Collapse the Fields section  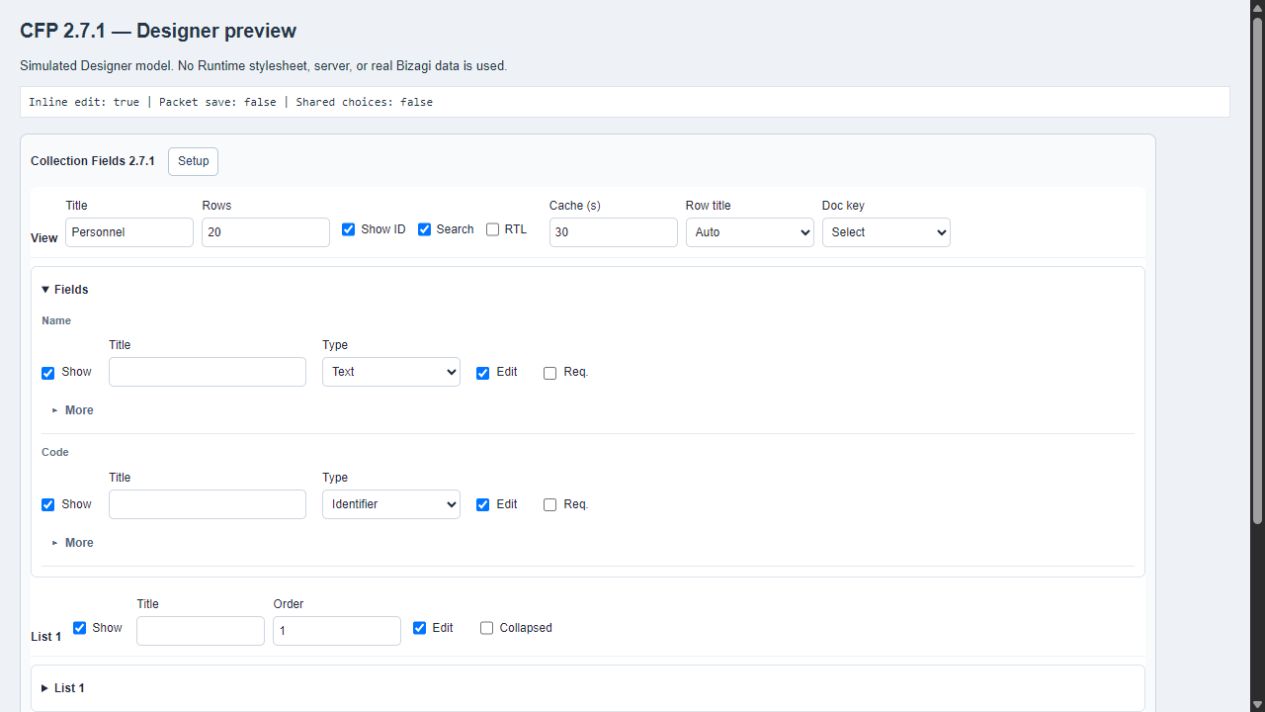click(65, 290)
